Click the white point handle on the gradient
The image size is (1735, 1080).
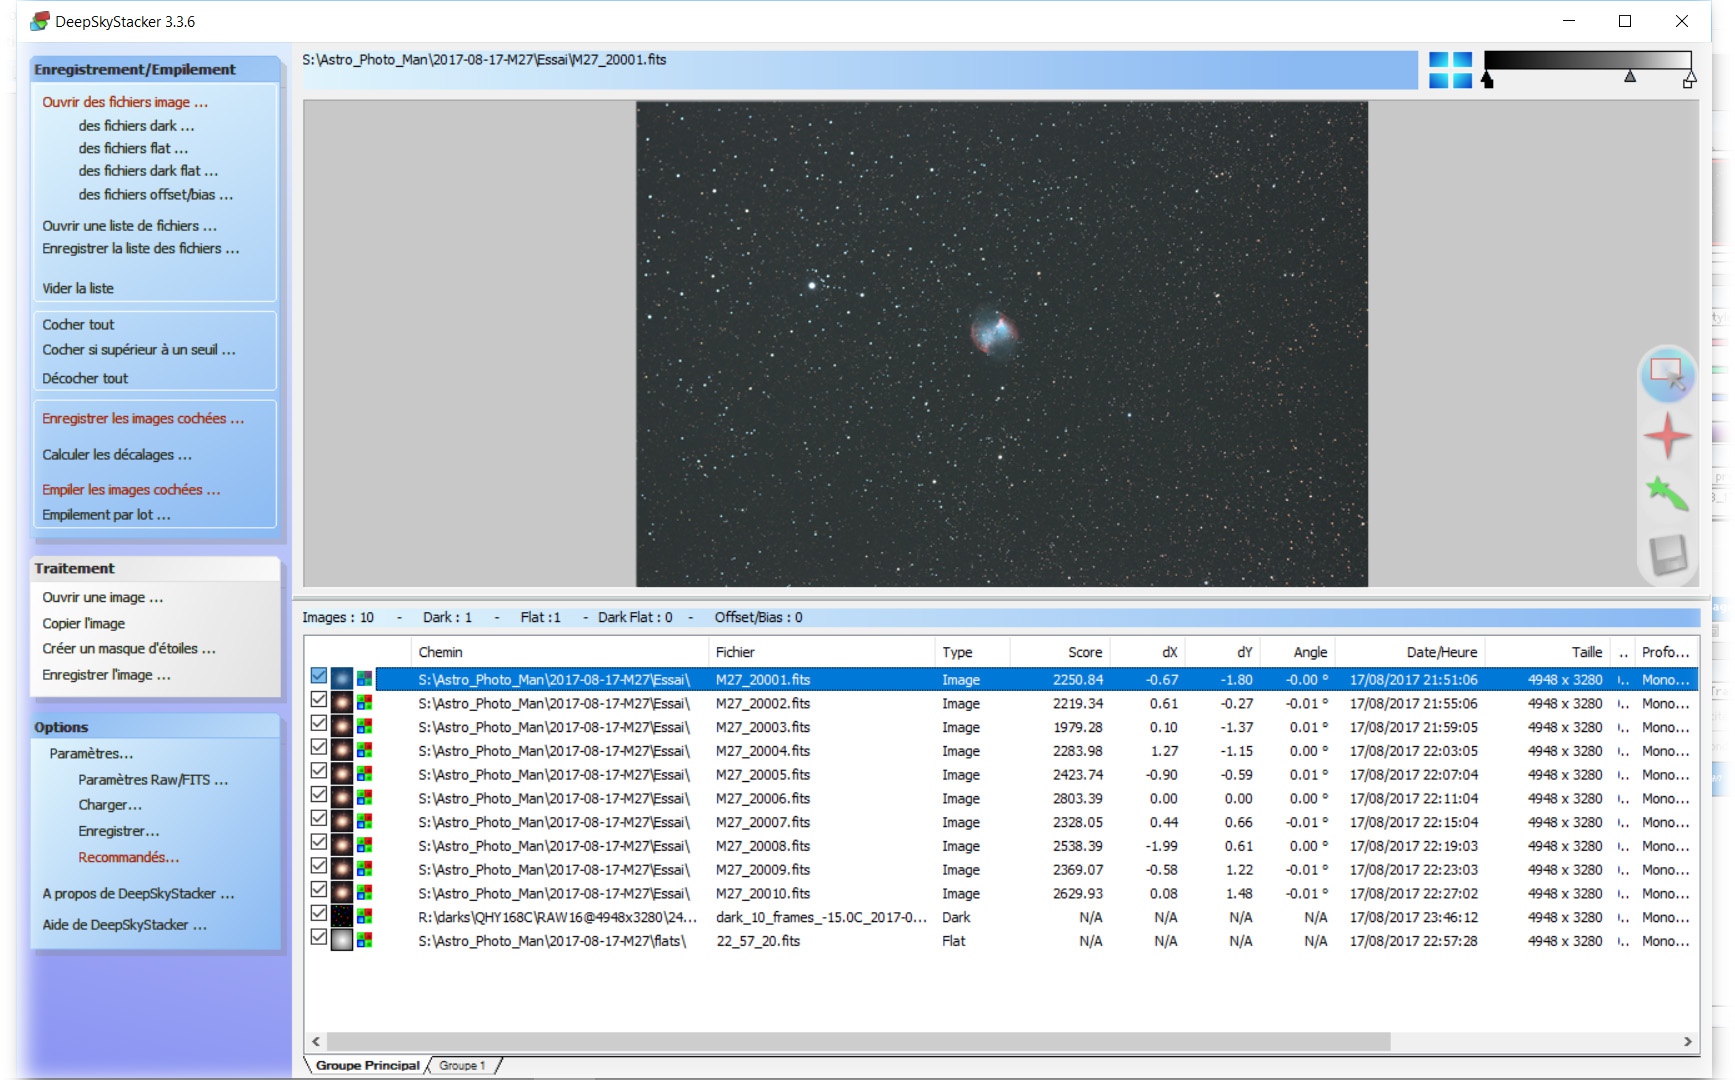tap(1689, 80)
